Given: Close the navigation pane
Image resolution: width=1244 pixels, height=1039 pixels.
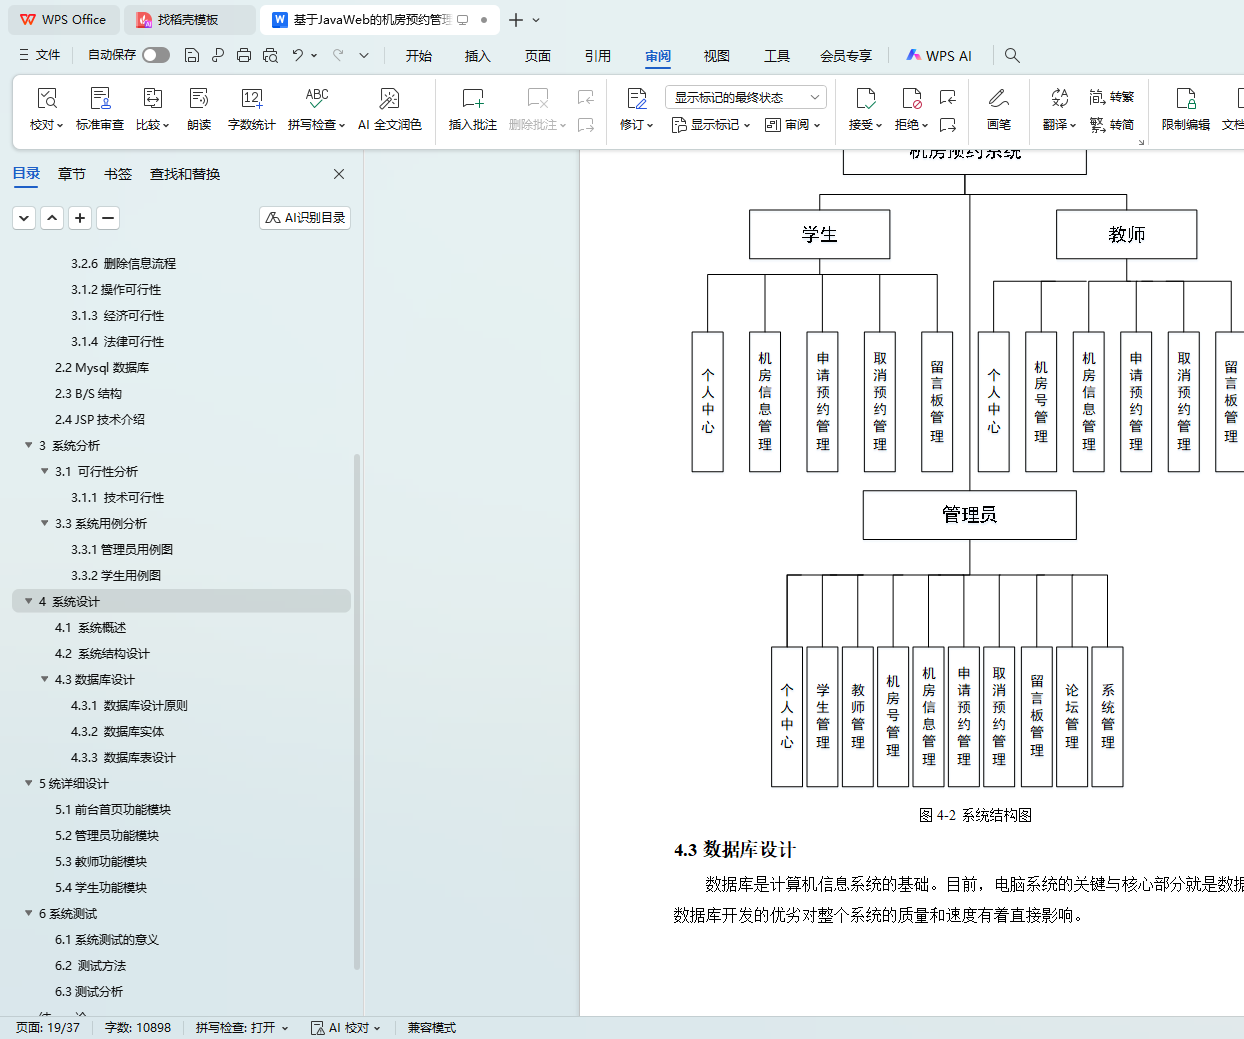Looking at the screenshot, I should [x=339, y=174].
